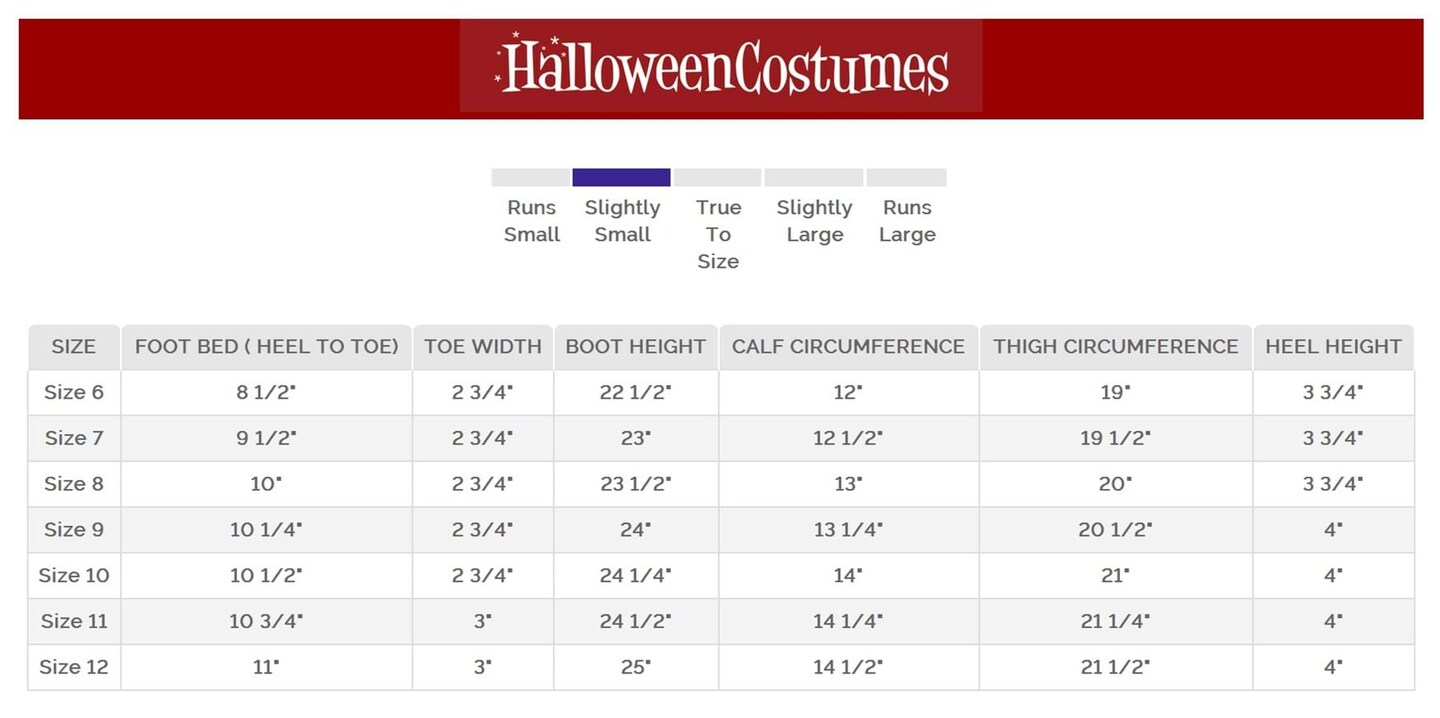Click the BOOT HEIGHT column header
Screen dimensions: 1440x718
pyautogui.click(x=636, y=347)
